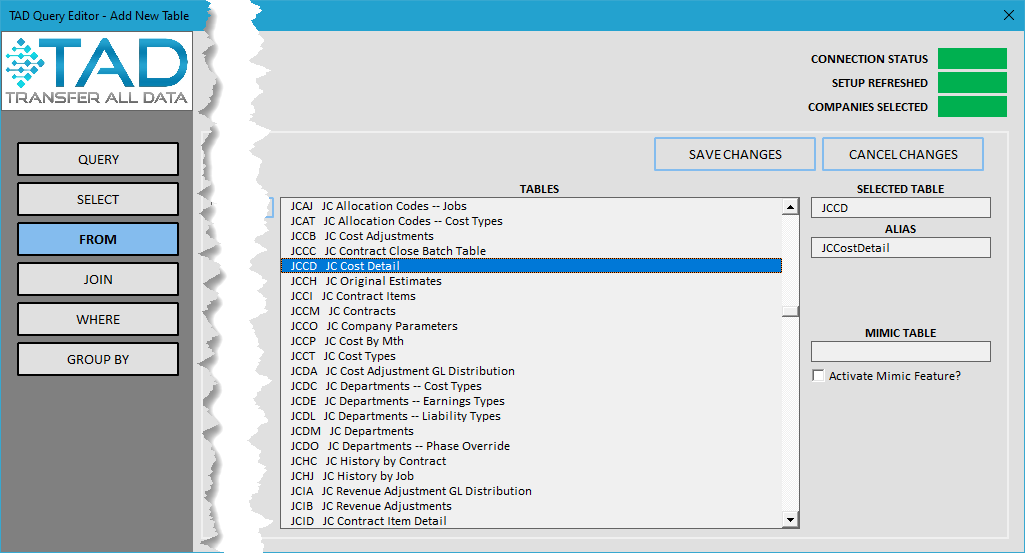Viewport: 1025px width, 553px height.
Task: Open the GROUP BY section
Action: coord(98,359)
